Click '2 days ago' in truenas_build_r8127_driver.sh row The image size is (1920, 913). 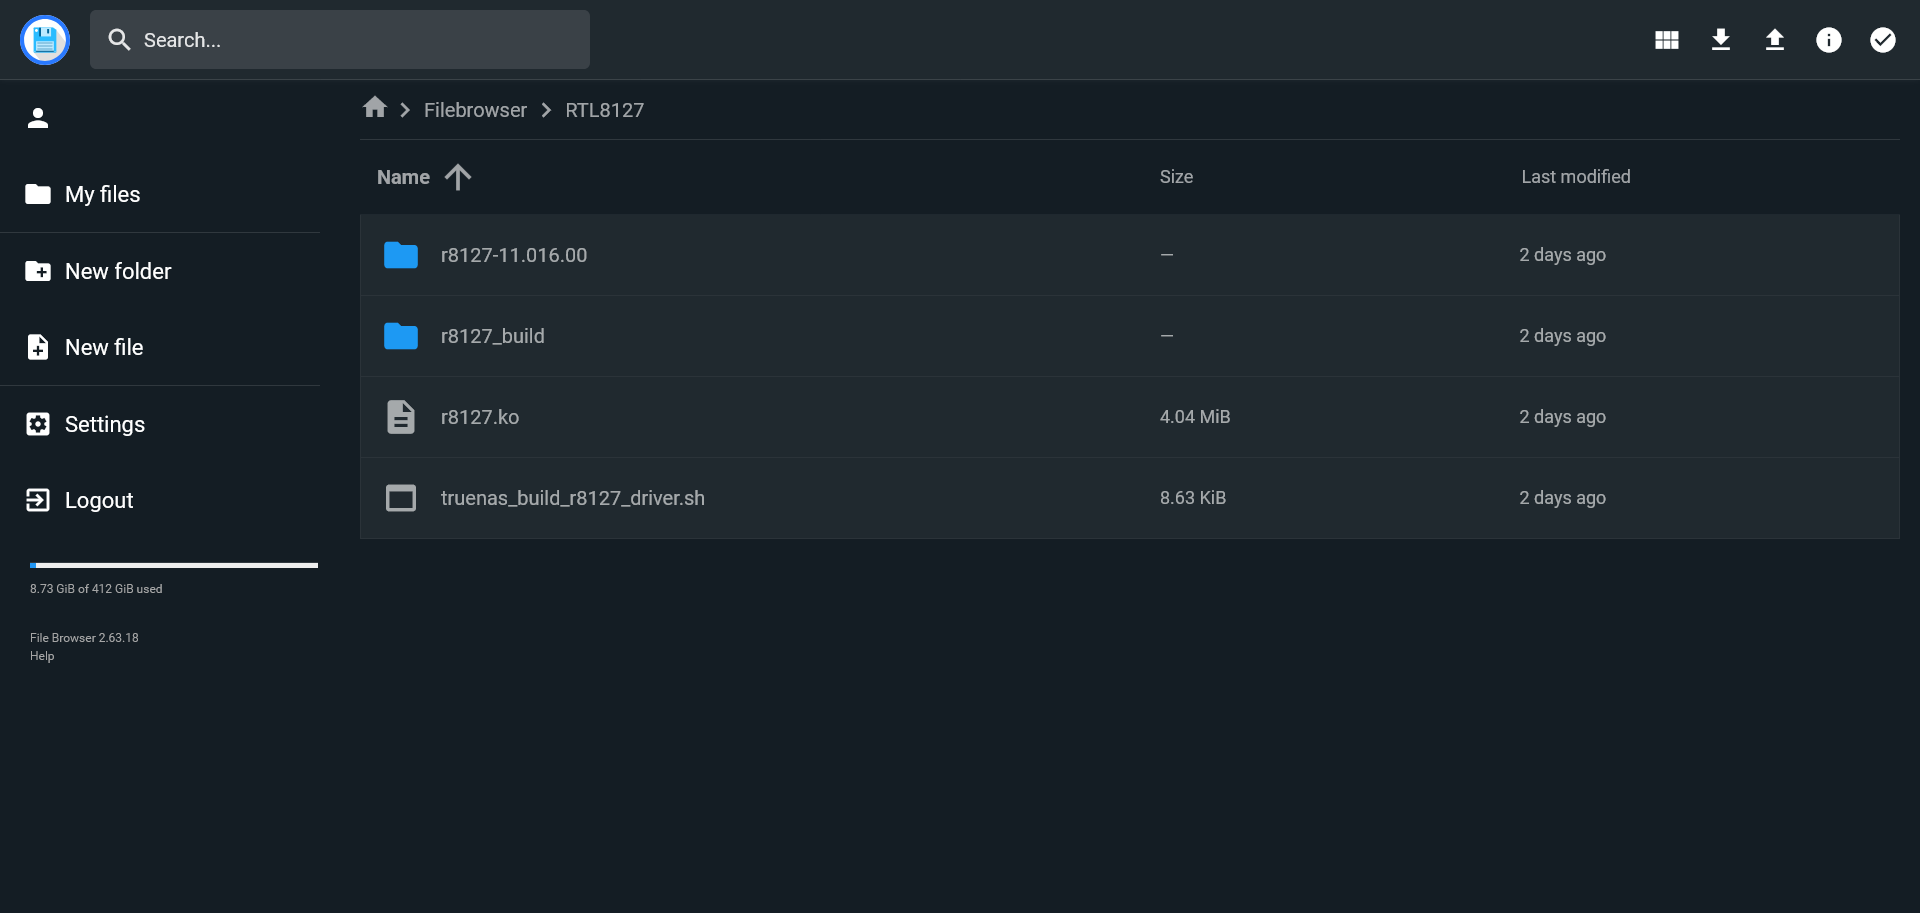(x=1563, y=498)
